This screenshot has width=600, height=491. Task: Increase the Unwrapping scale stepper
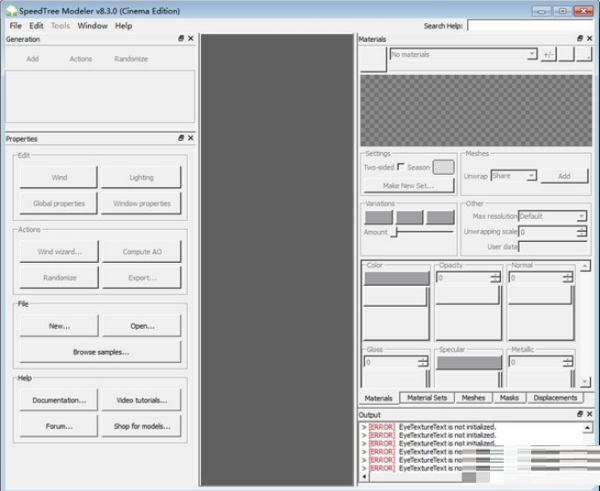(x=581, y=228)
